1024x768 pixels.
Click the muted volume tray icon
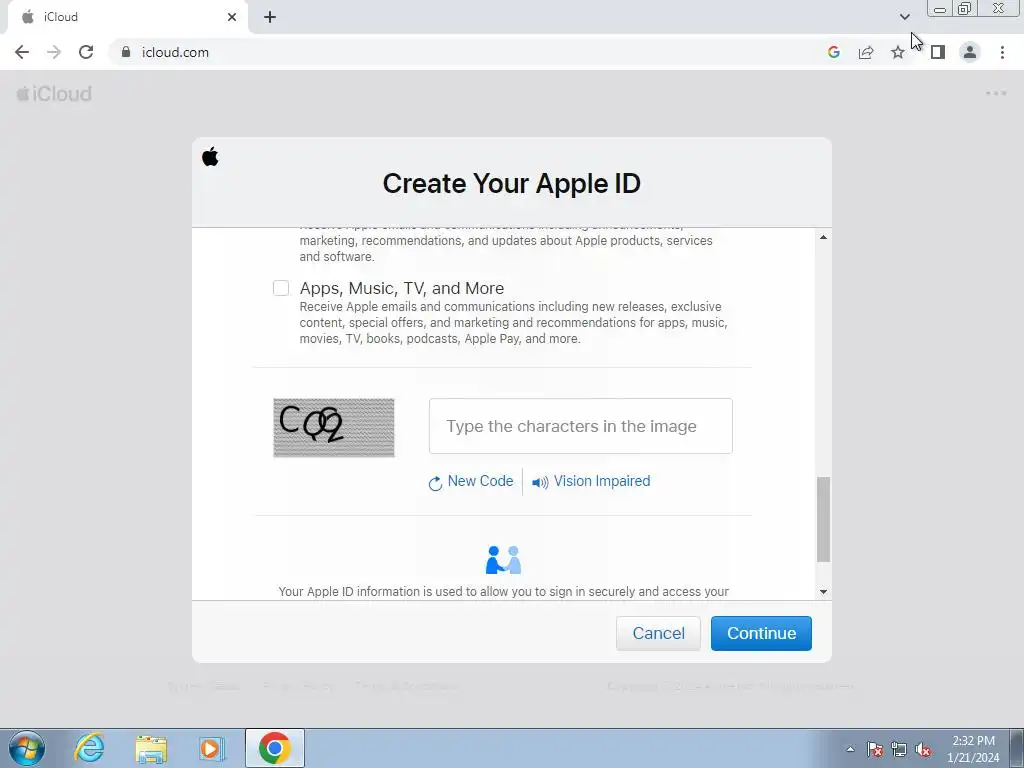pyautogui.click(x=923, y=749)
